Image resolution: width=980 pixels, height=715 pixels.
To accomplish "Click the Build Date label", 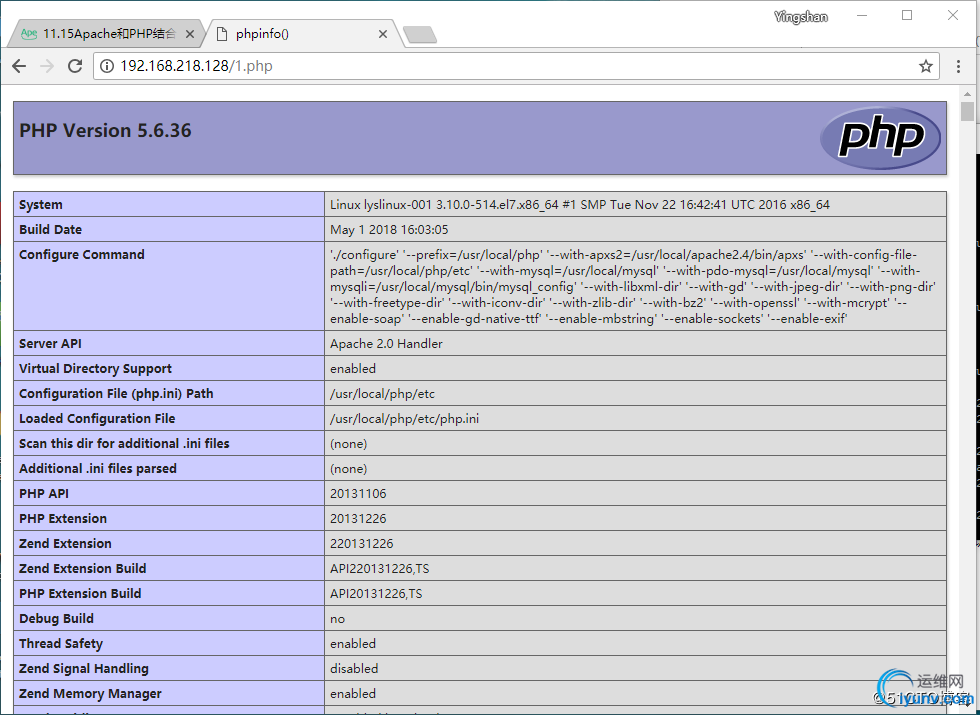I will 50,229.
